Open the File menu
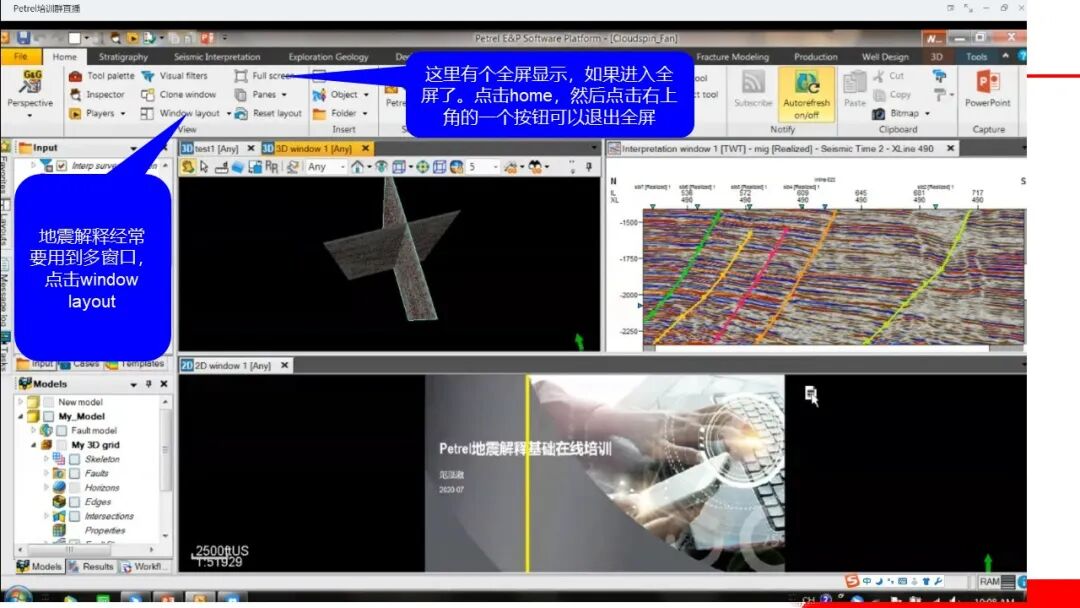1080x608 pixels. pyautogui.click(x=21, y=56)
